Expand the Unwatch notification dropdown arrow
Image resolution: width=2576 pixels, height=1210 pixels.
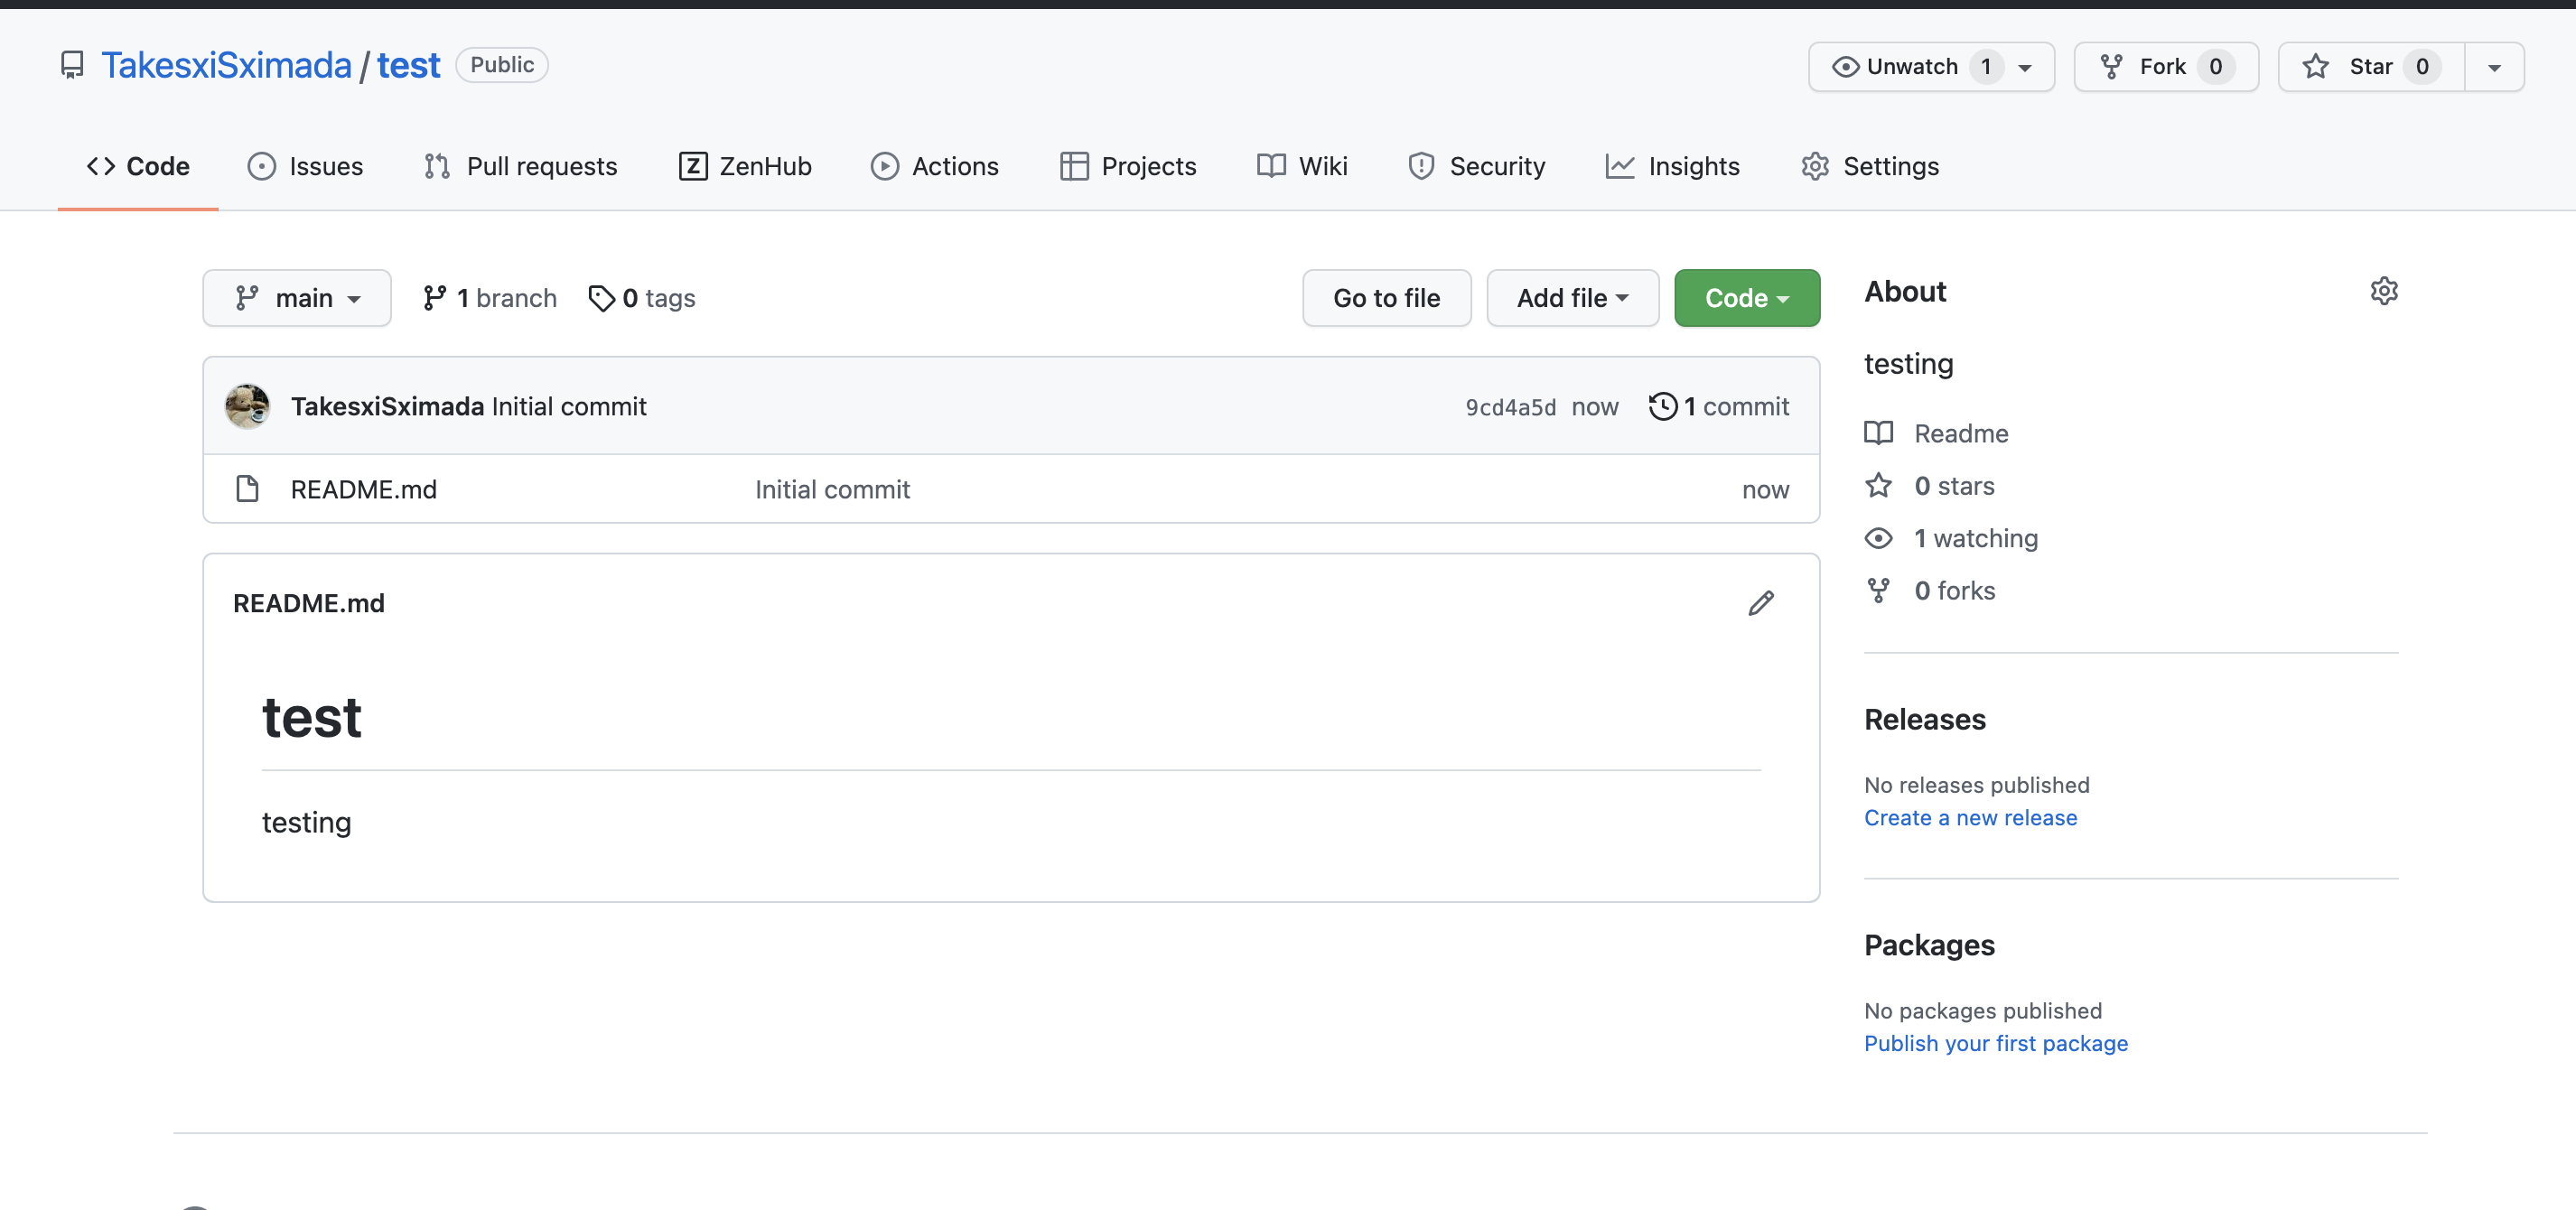pos(2025,68)
